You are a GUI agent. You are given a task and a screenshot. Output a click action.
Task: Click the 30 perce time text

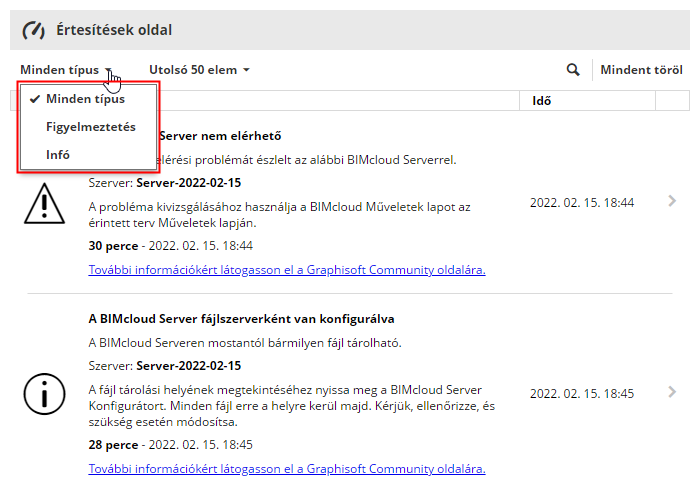(x=113, y=246)
